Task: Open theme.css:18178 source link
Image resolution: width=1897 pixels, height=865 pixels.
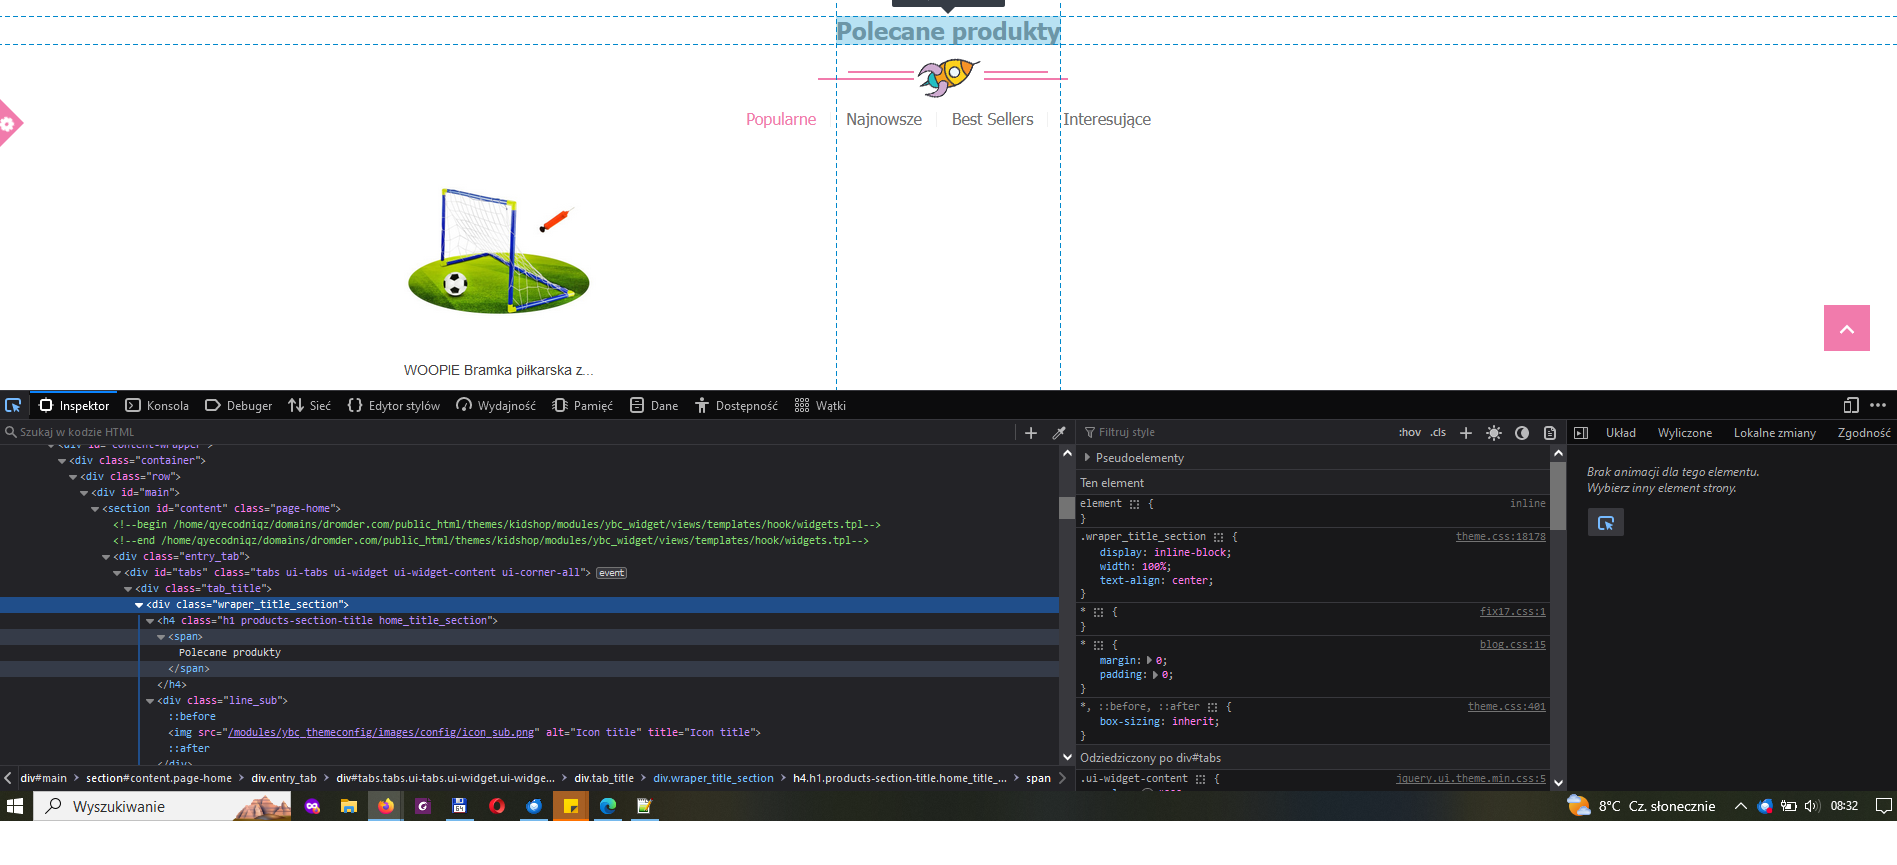Action: [1500, 537]
